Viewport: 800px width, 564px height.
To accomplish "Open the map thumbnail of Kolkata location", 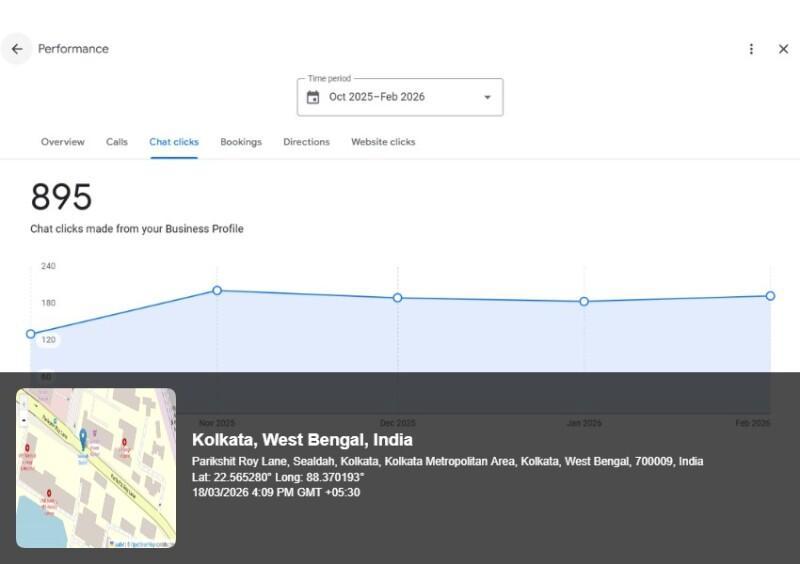I will 96,468.
